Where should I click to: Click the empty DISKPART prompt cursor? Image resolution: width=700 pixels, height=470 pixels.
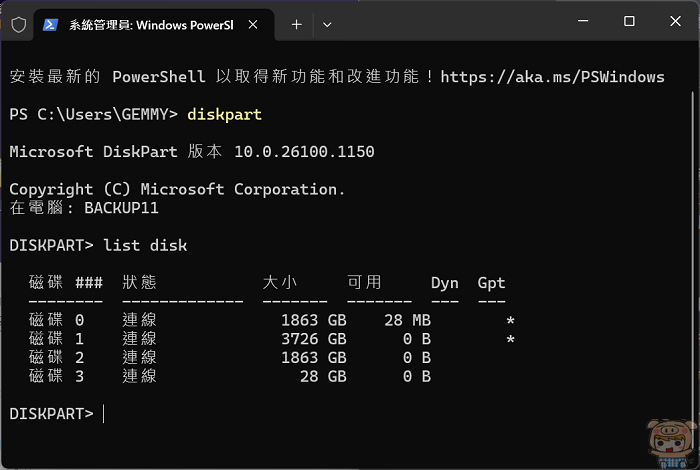pyautogui.click(x=103, y=414)
